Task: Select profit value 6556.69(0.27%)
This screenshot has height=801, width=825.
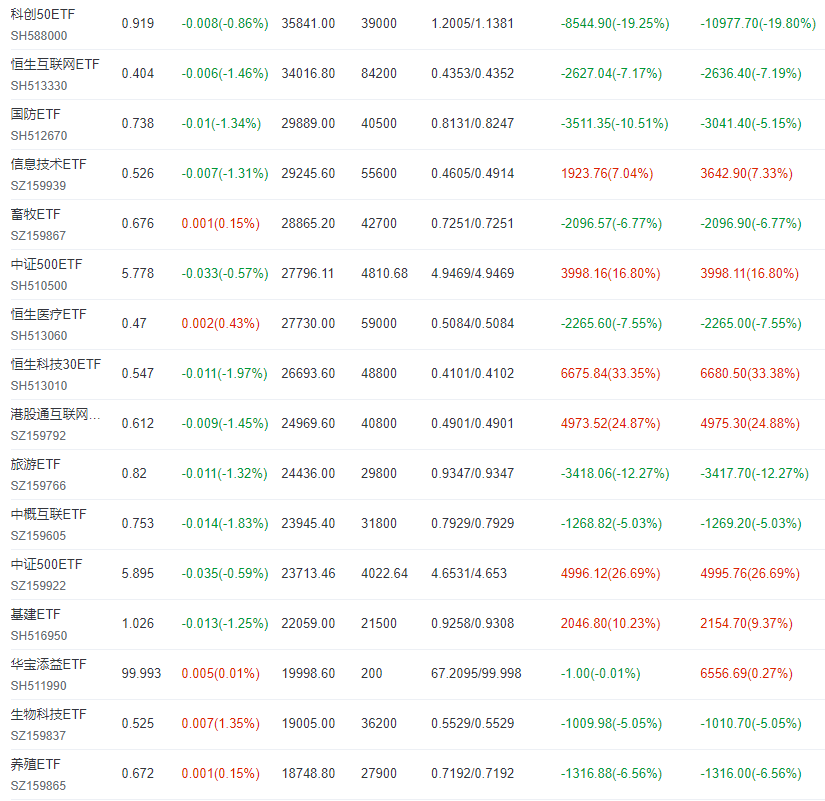Action: pyautogui.click(x=746, y=674)
